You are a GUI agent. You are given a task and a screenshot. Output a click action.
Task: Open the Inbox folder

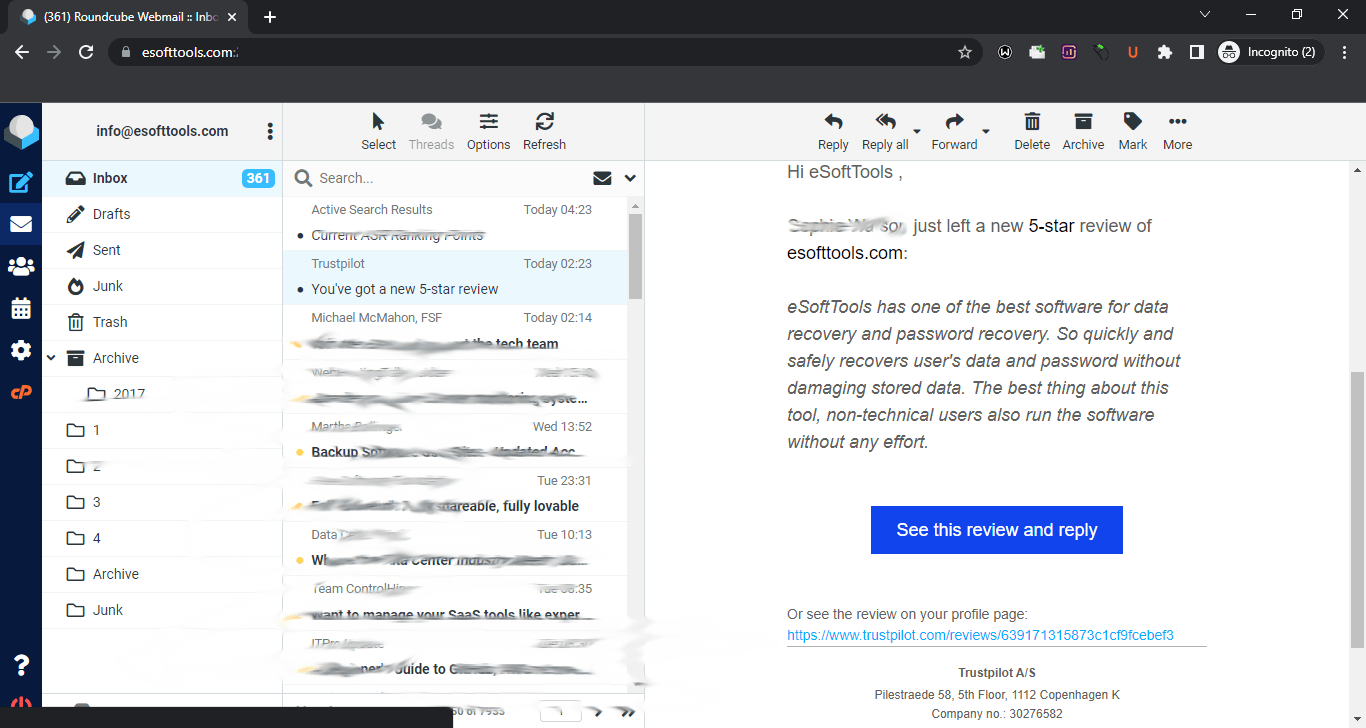click(x=162, y=178)
